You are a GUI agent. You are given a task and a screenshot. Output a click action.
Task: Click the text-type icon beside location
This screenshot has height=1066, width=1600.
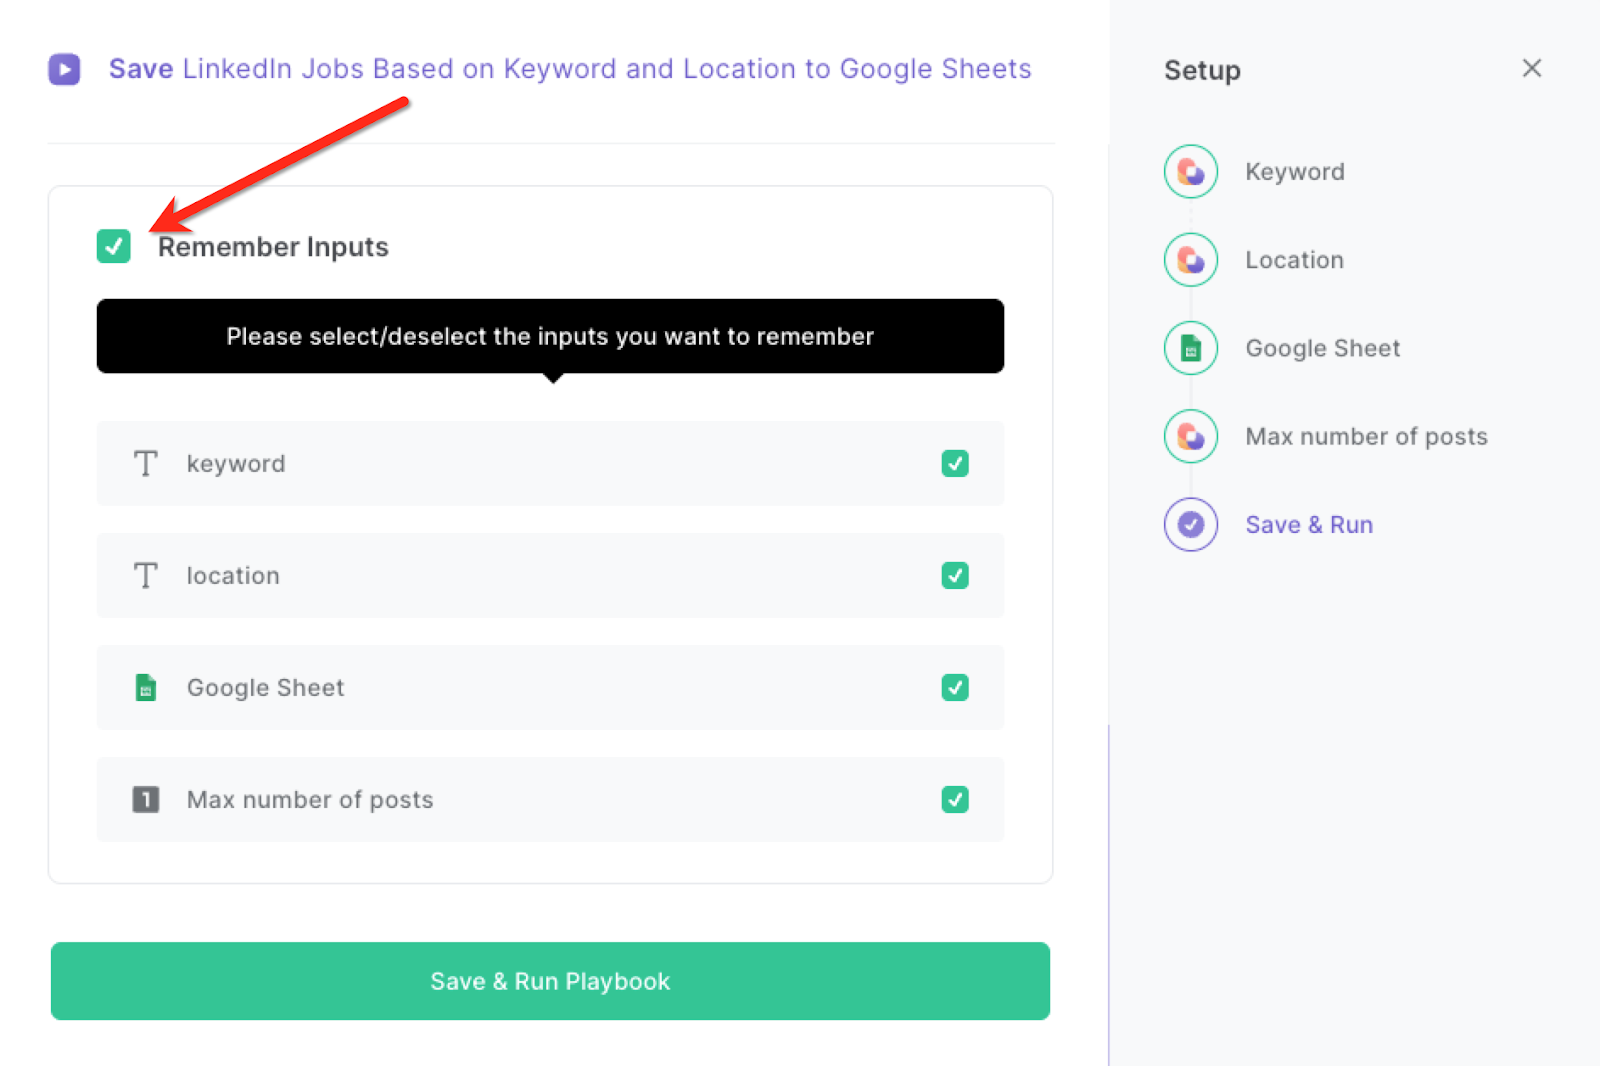pos(146,575)
